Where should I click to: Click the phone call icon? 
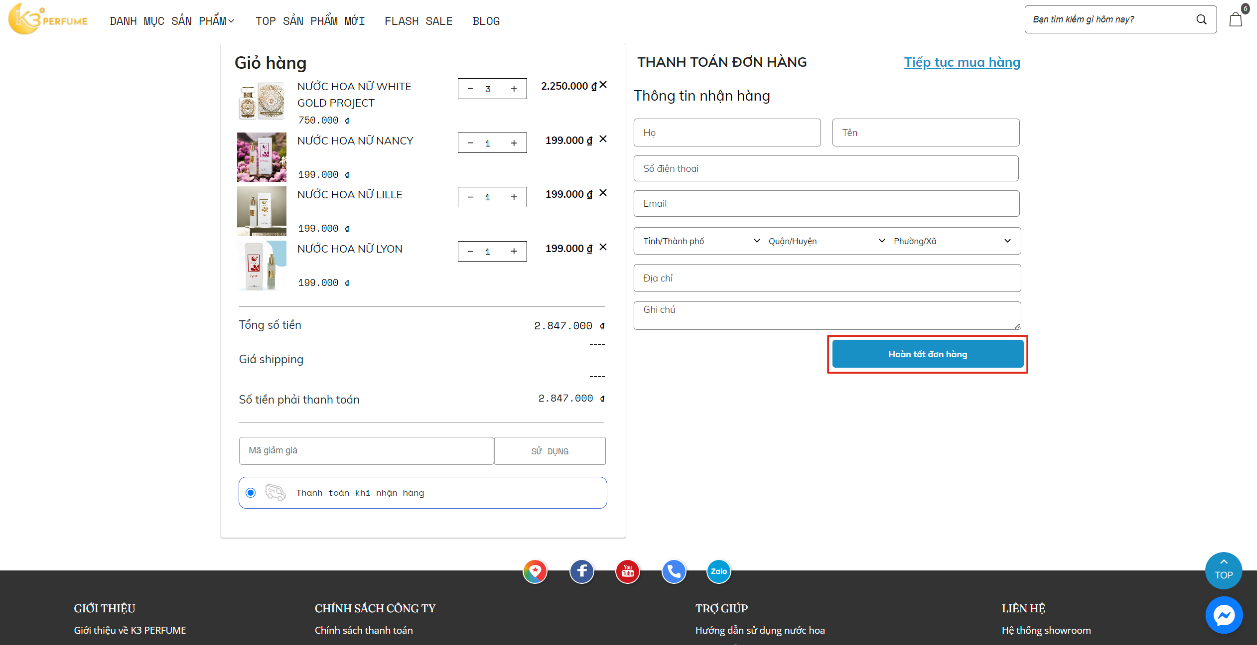[x=674, y=572]
